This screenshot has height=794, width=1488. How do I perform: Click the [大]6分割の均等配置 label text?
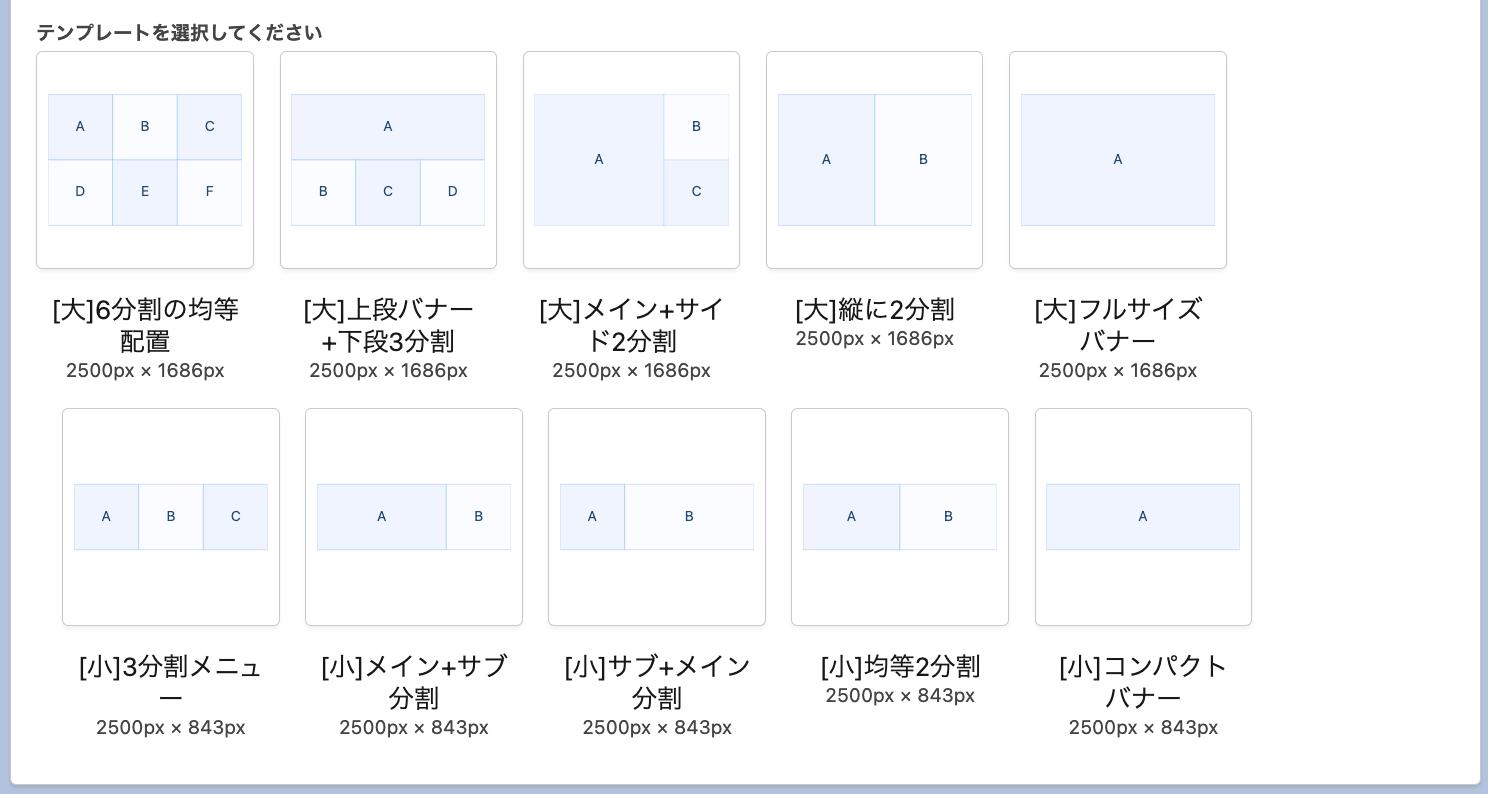click(x=145, y=325)
